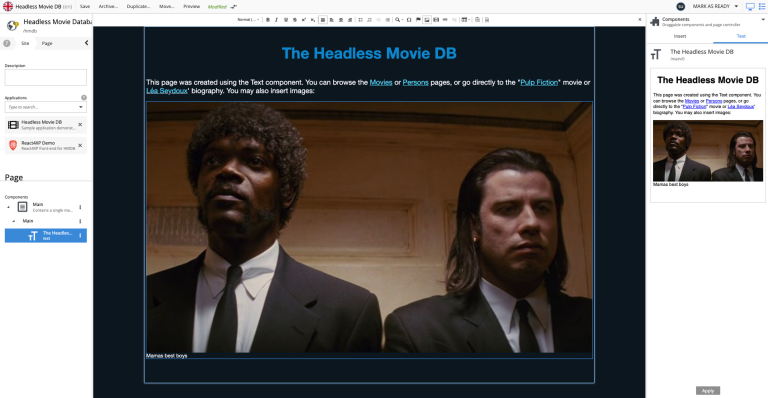Remove the Headless Movie DB application

(80, 125)
